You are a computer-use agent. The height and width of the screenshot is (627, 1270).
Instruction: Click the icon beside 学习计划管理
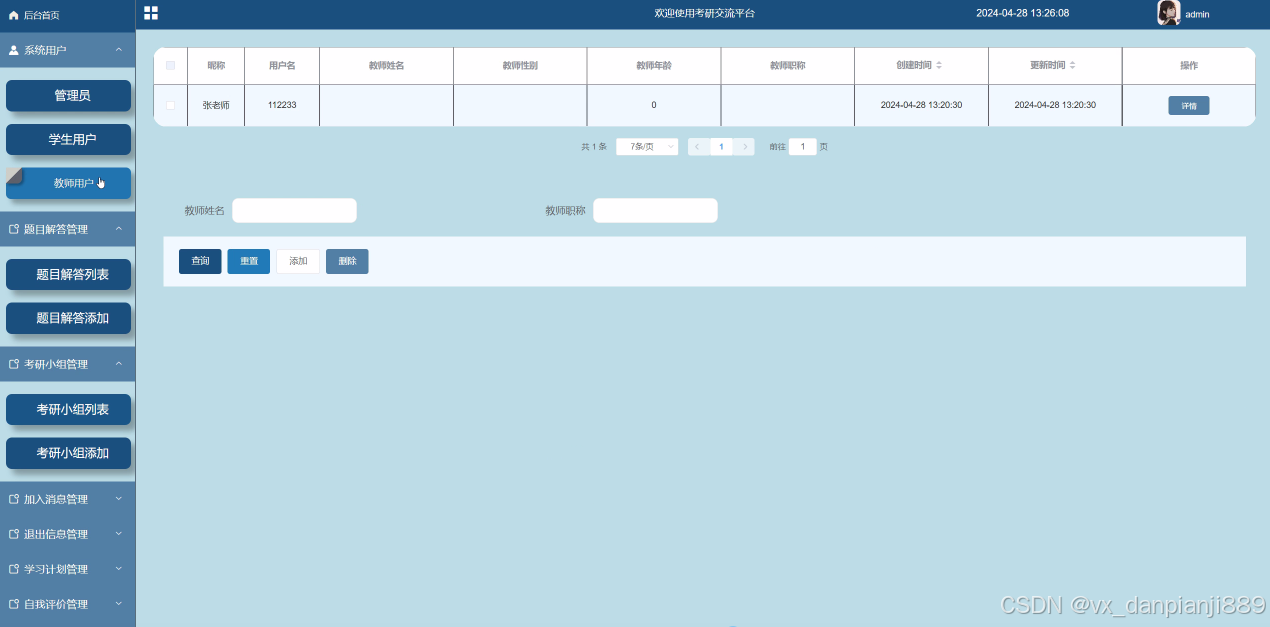(14, 569)
